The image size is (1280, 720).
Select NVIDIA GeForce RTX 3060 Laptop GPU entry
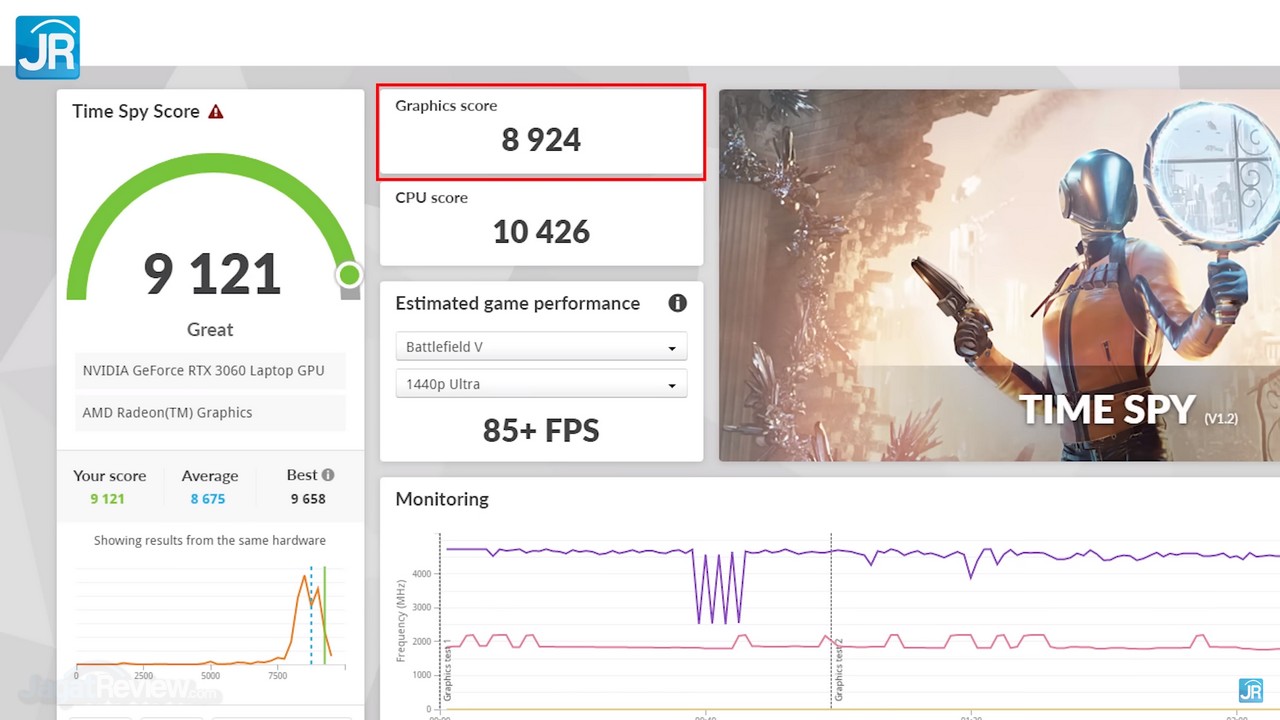204,371
